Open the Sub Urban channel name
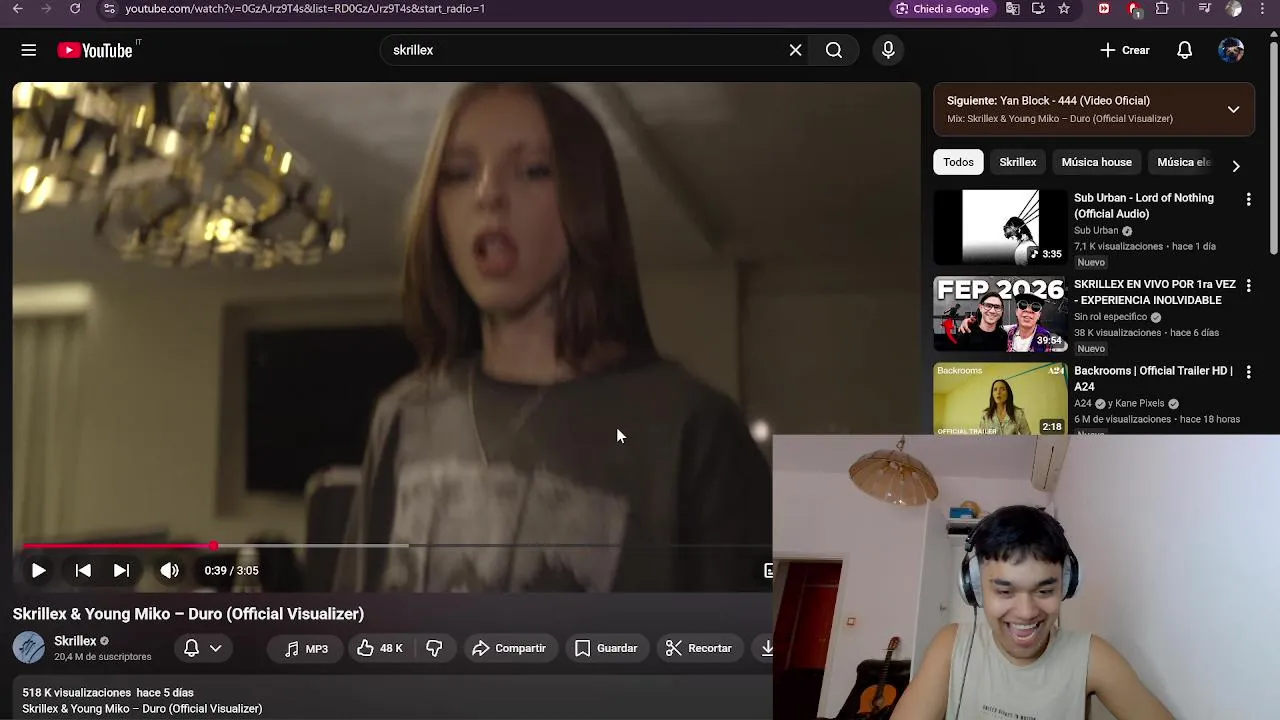The image size is (1280, 720). (x=1096, y=231)
